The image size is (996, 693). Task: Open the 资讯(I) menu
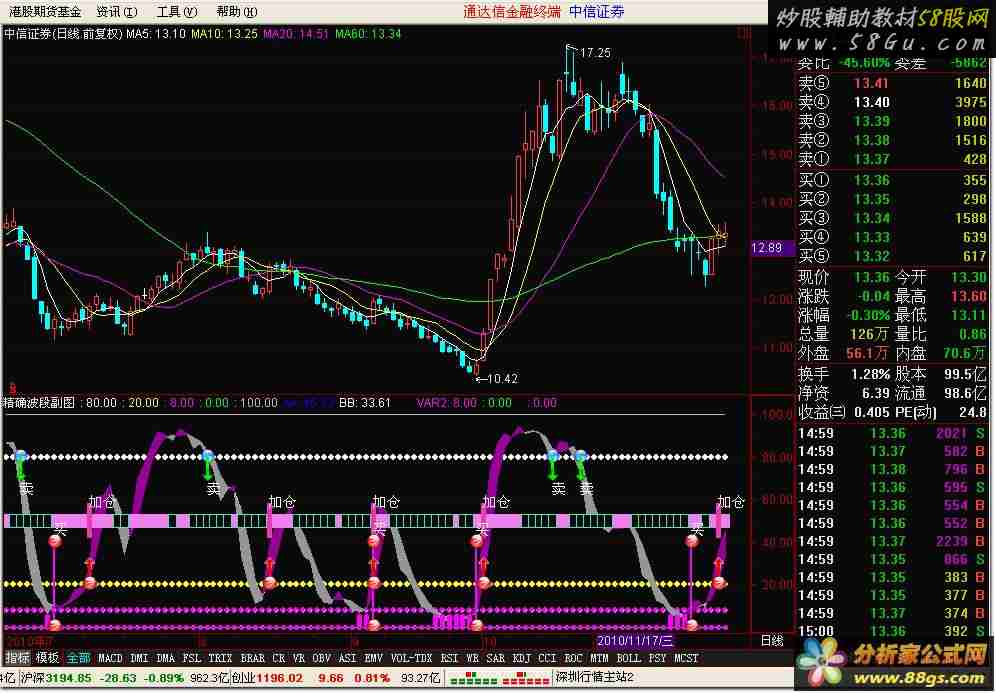116,11
